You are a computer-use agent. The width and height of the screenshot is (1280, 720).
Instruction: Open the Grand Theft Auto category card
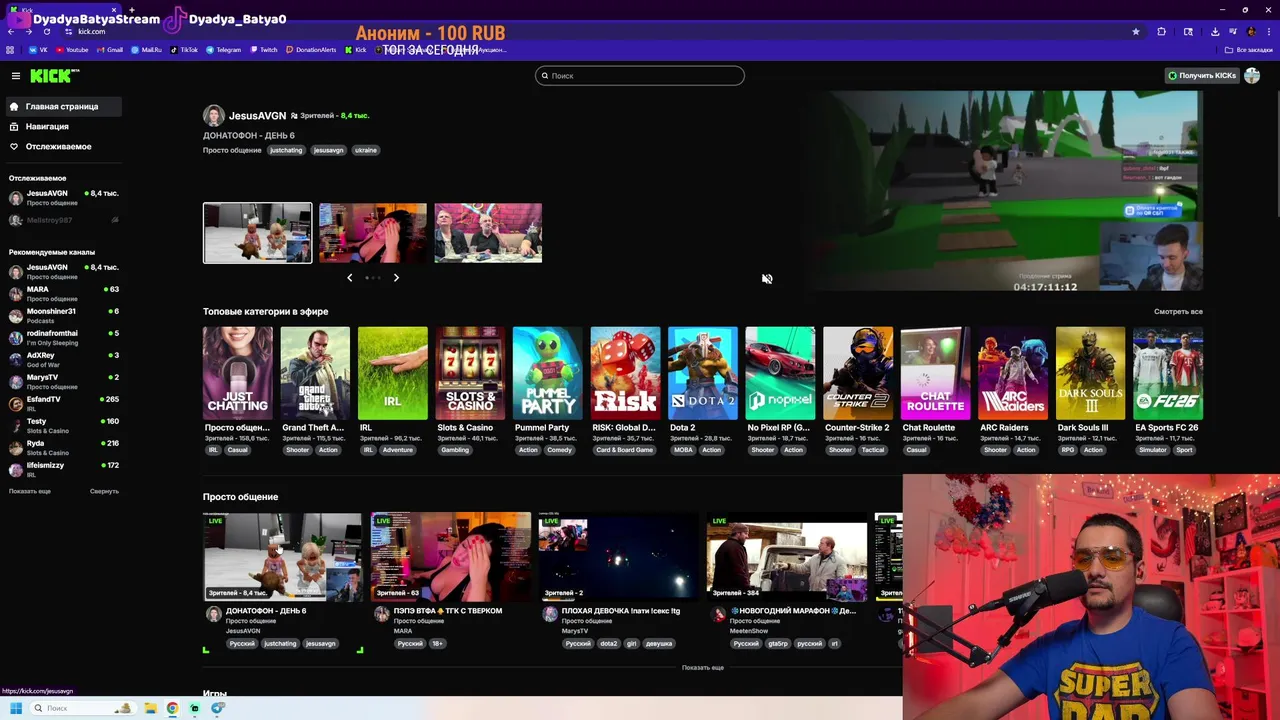click(x=315, y=373)
